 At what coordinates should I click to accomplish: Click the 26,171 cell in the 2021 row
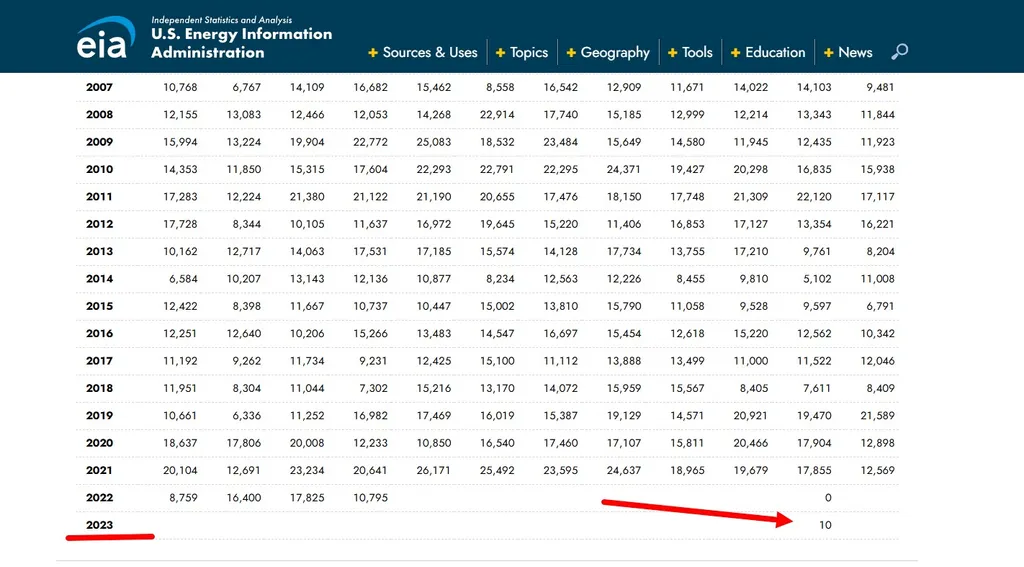[434, 470]
